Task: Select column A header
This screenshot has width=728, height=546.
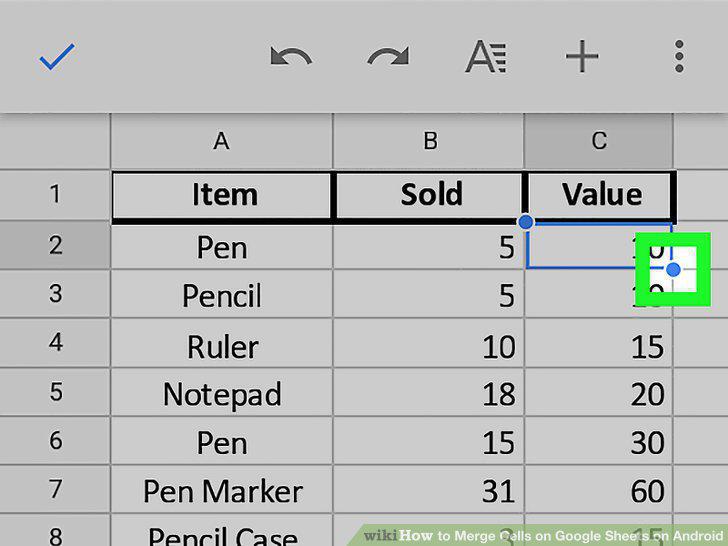Action: [x=221, y=141]
